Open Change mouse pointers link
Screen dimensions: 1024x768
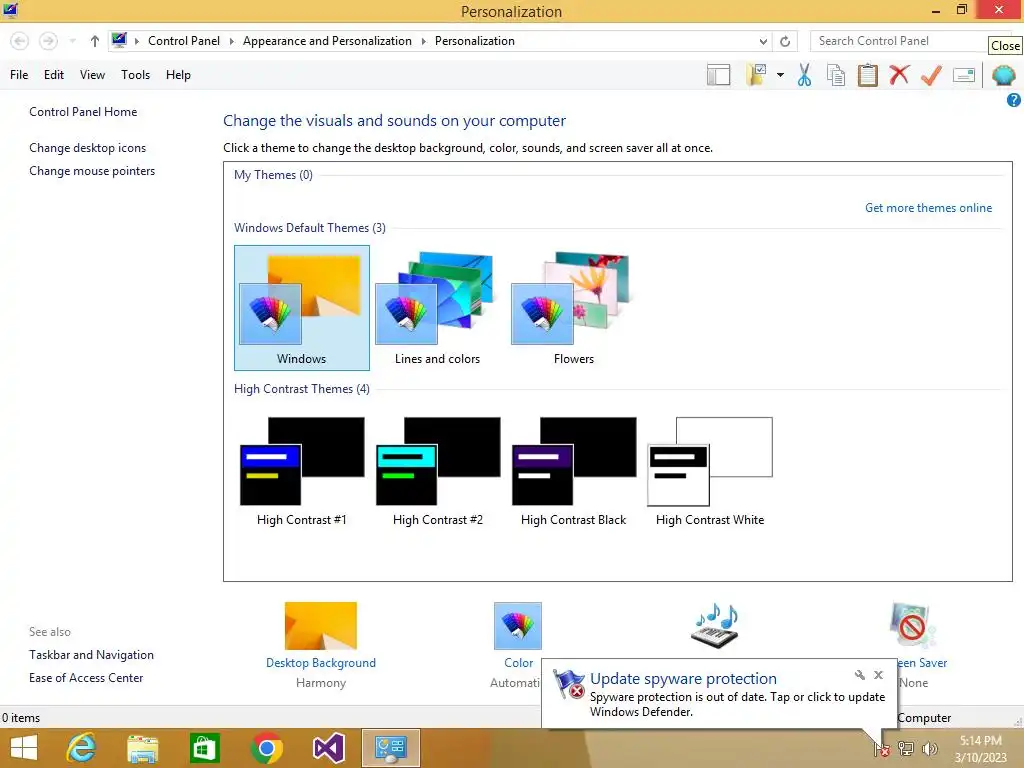coord(92,171)
